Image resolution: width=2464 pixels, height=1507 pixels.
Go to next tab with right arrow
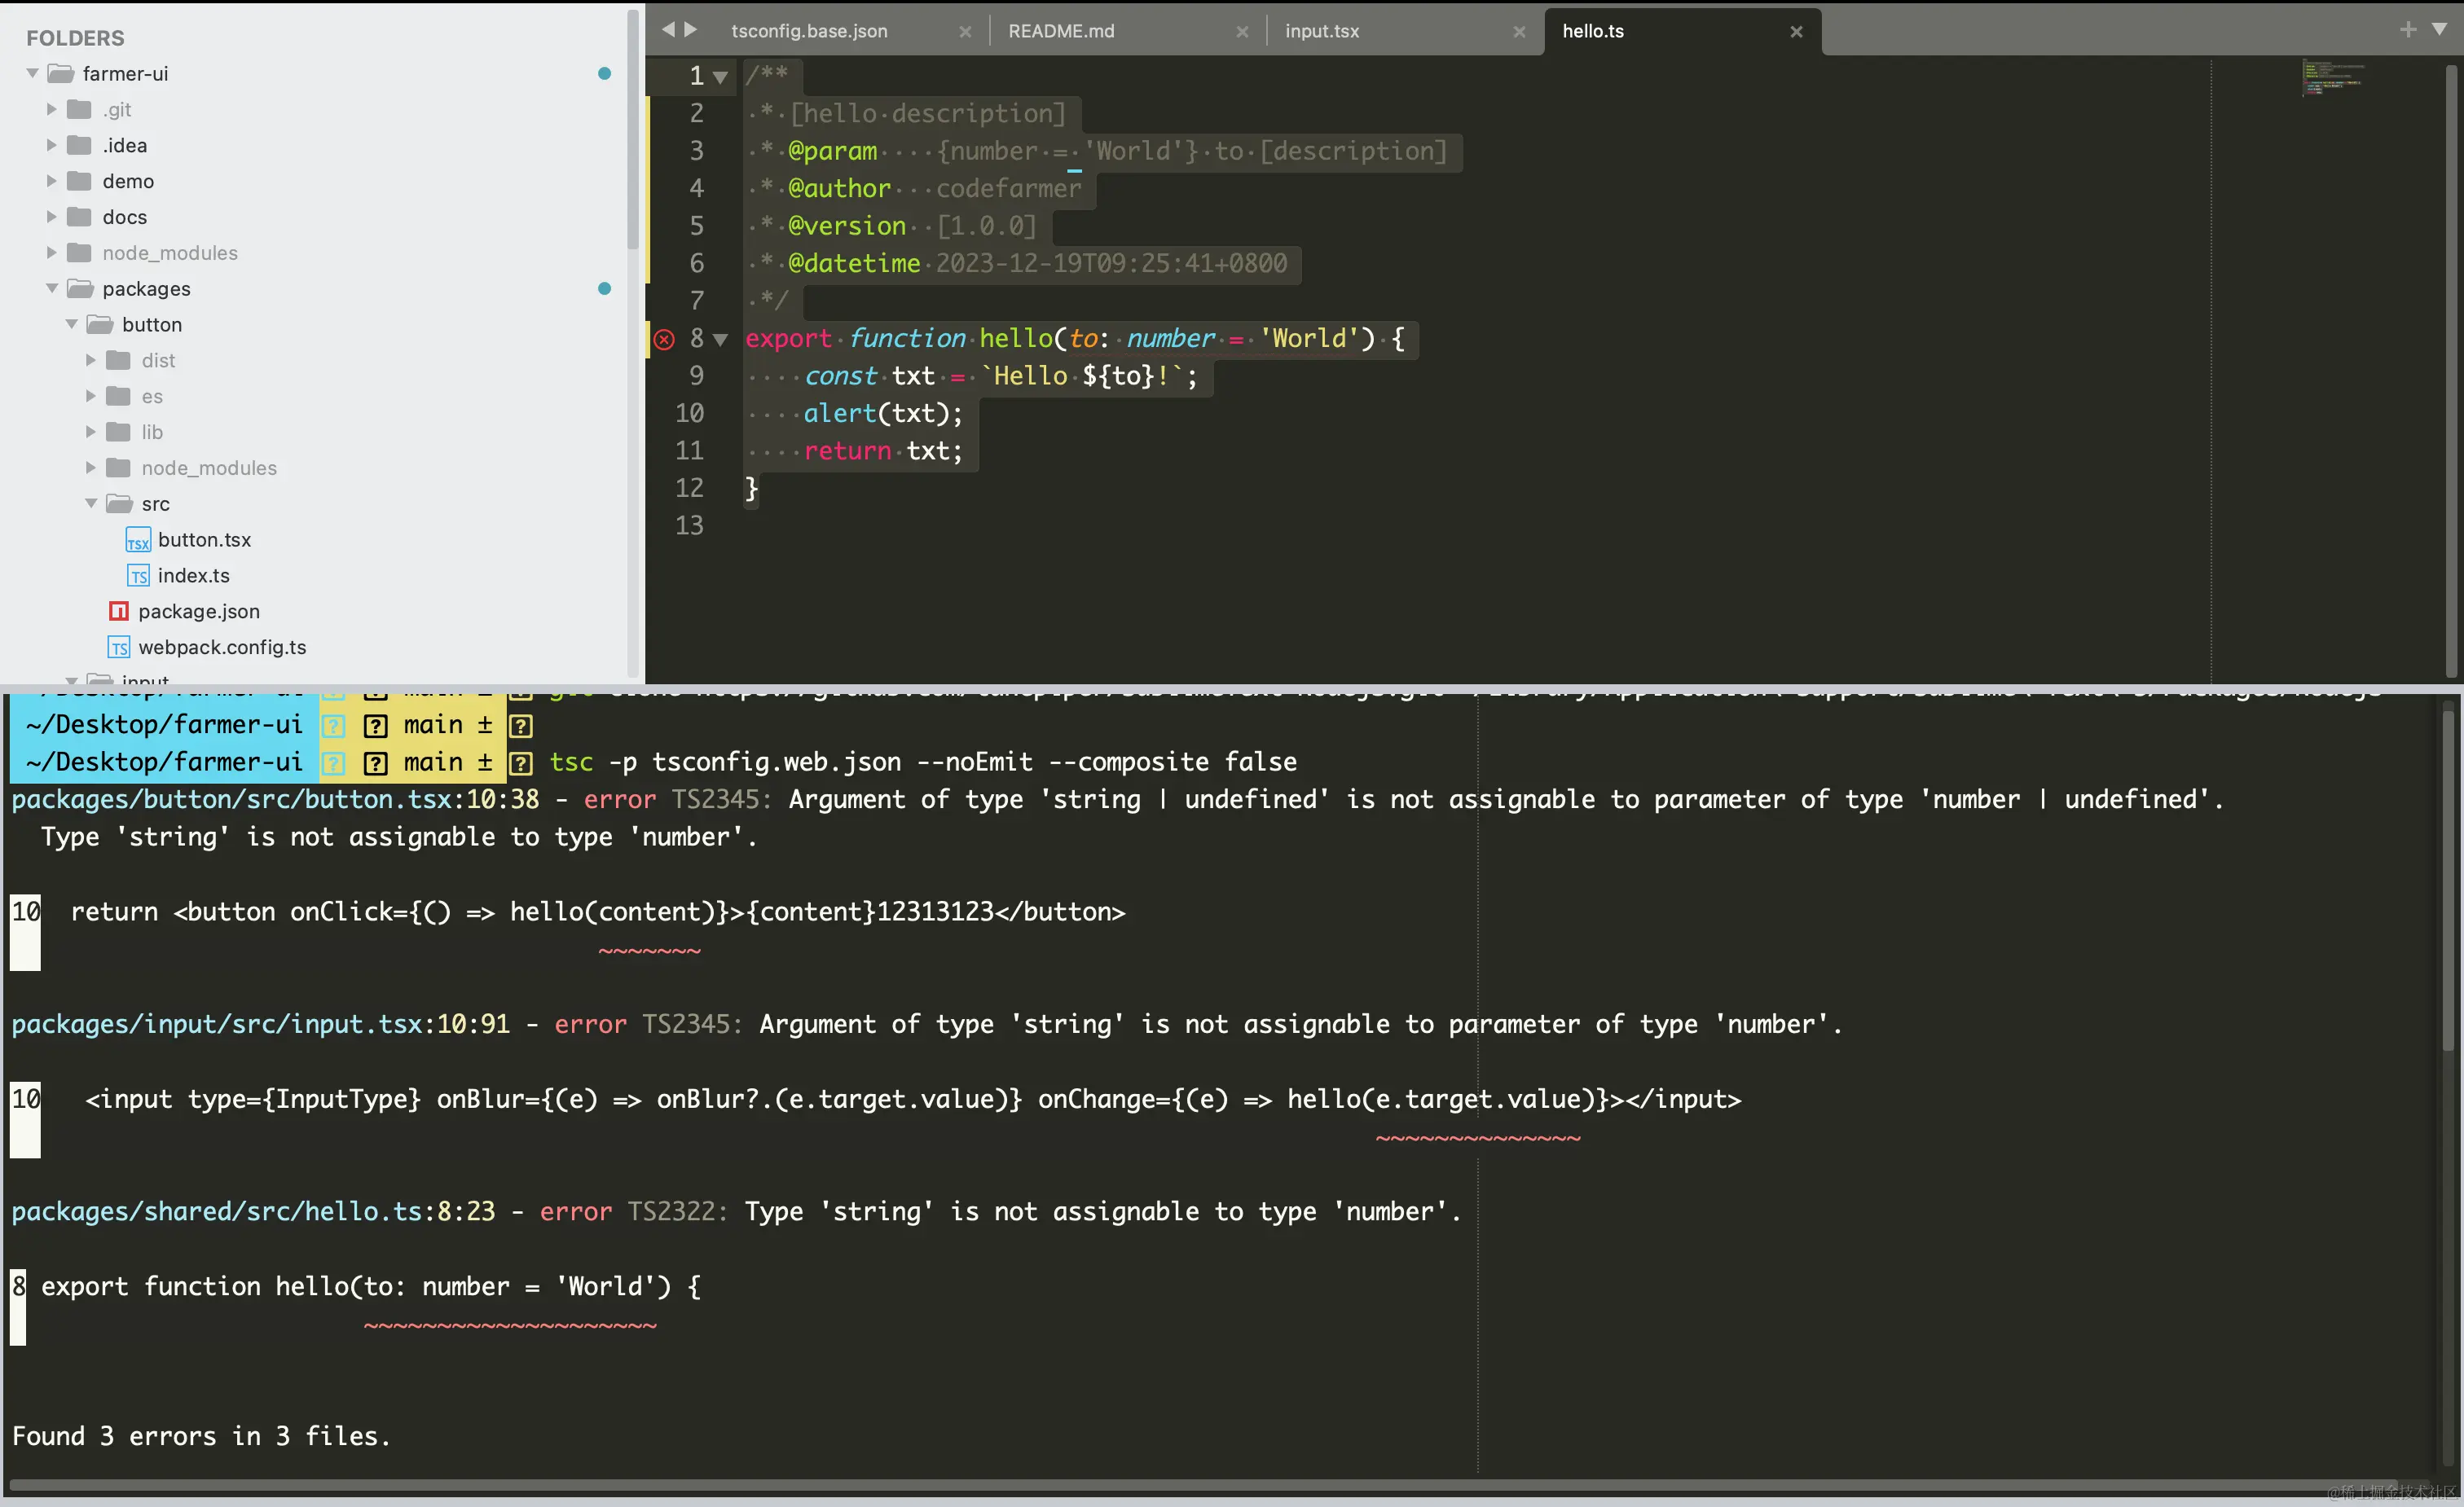690,30
